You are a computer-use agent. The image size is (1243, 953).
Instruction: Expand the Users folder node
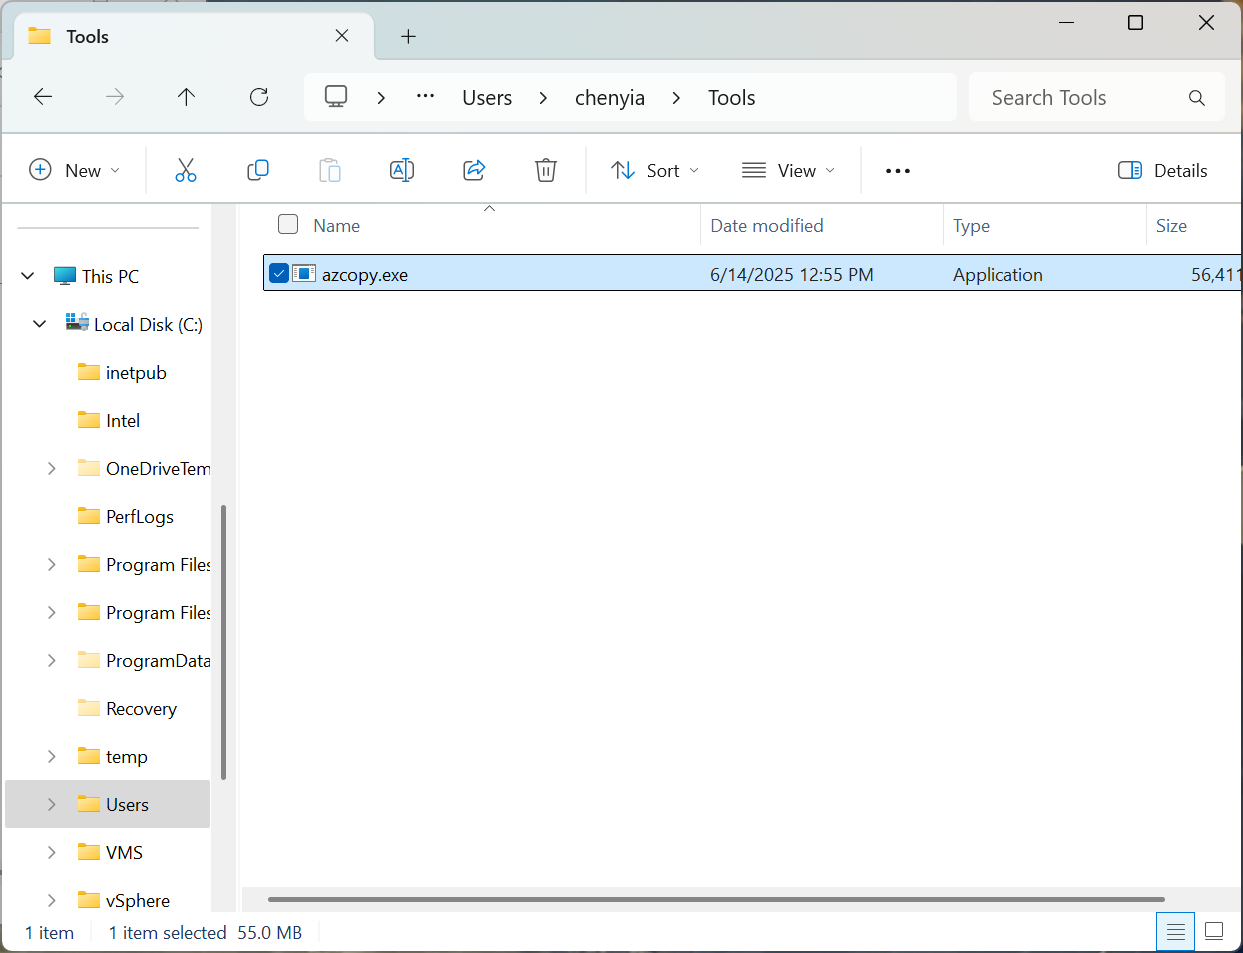point(52,804)
